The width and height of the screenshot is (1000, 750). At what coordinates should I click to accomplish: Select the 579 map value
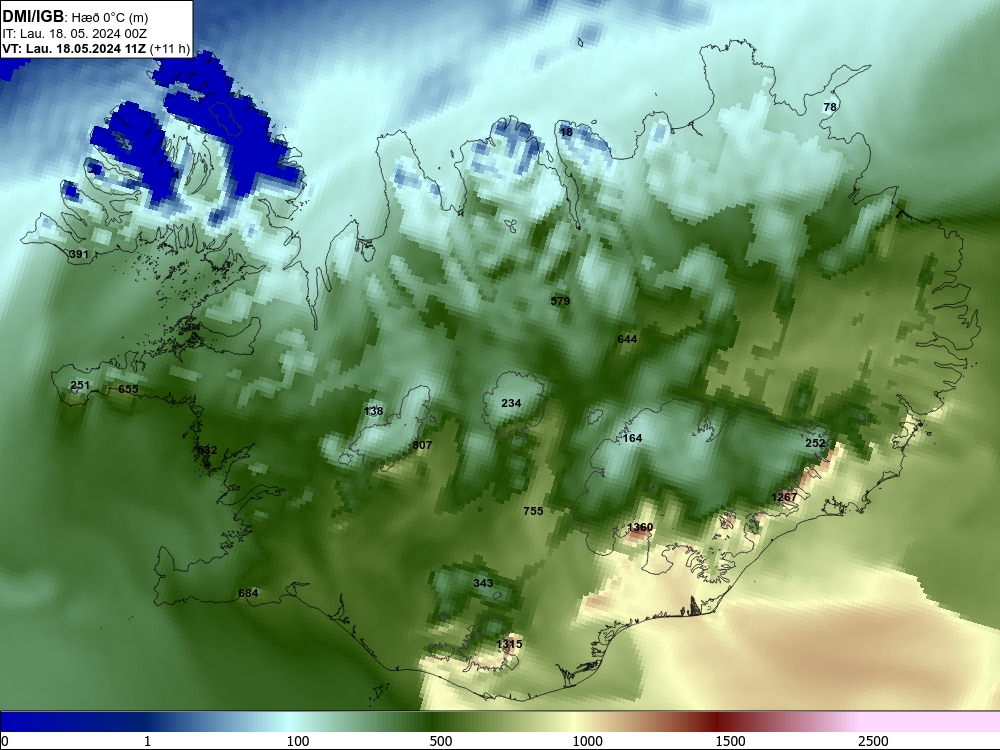point(560,301)
